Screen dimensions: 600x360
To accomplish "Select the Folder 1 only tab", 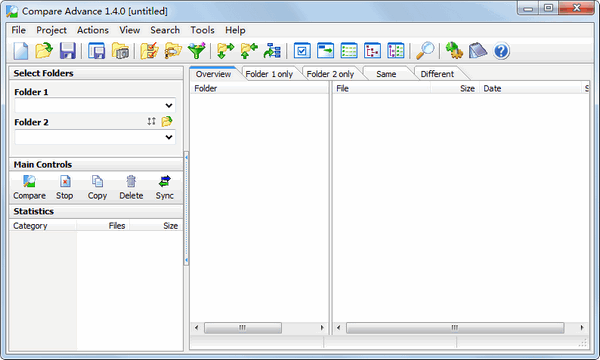I will click(269, 74).
